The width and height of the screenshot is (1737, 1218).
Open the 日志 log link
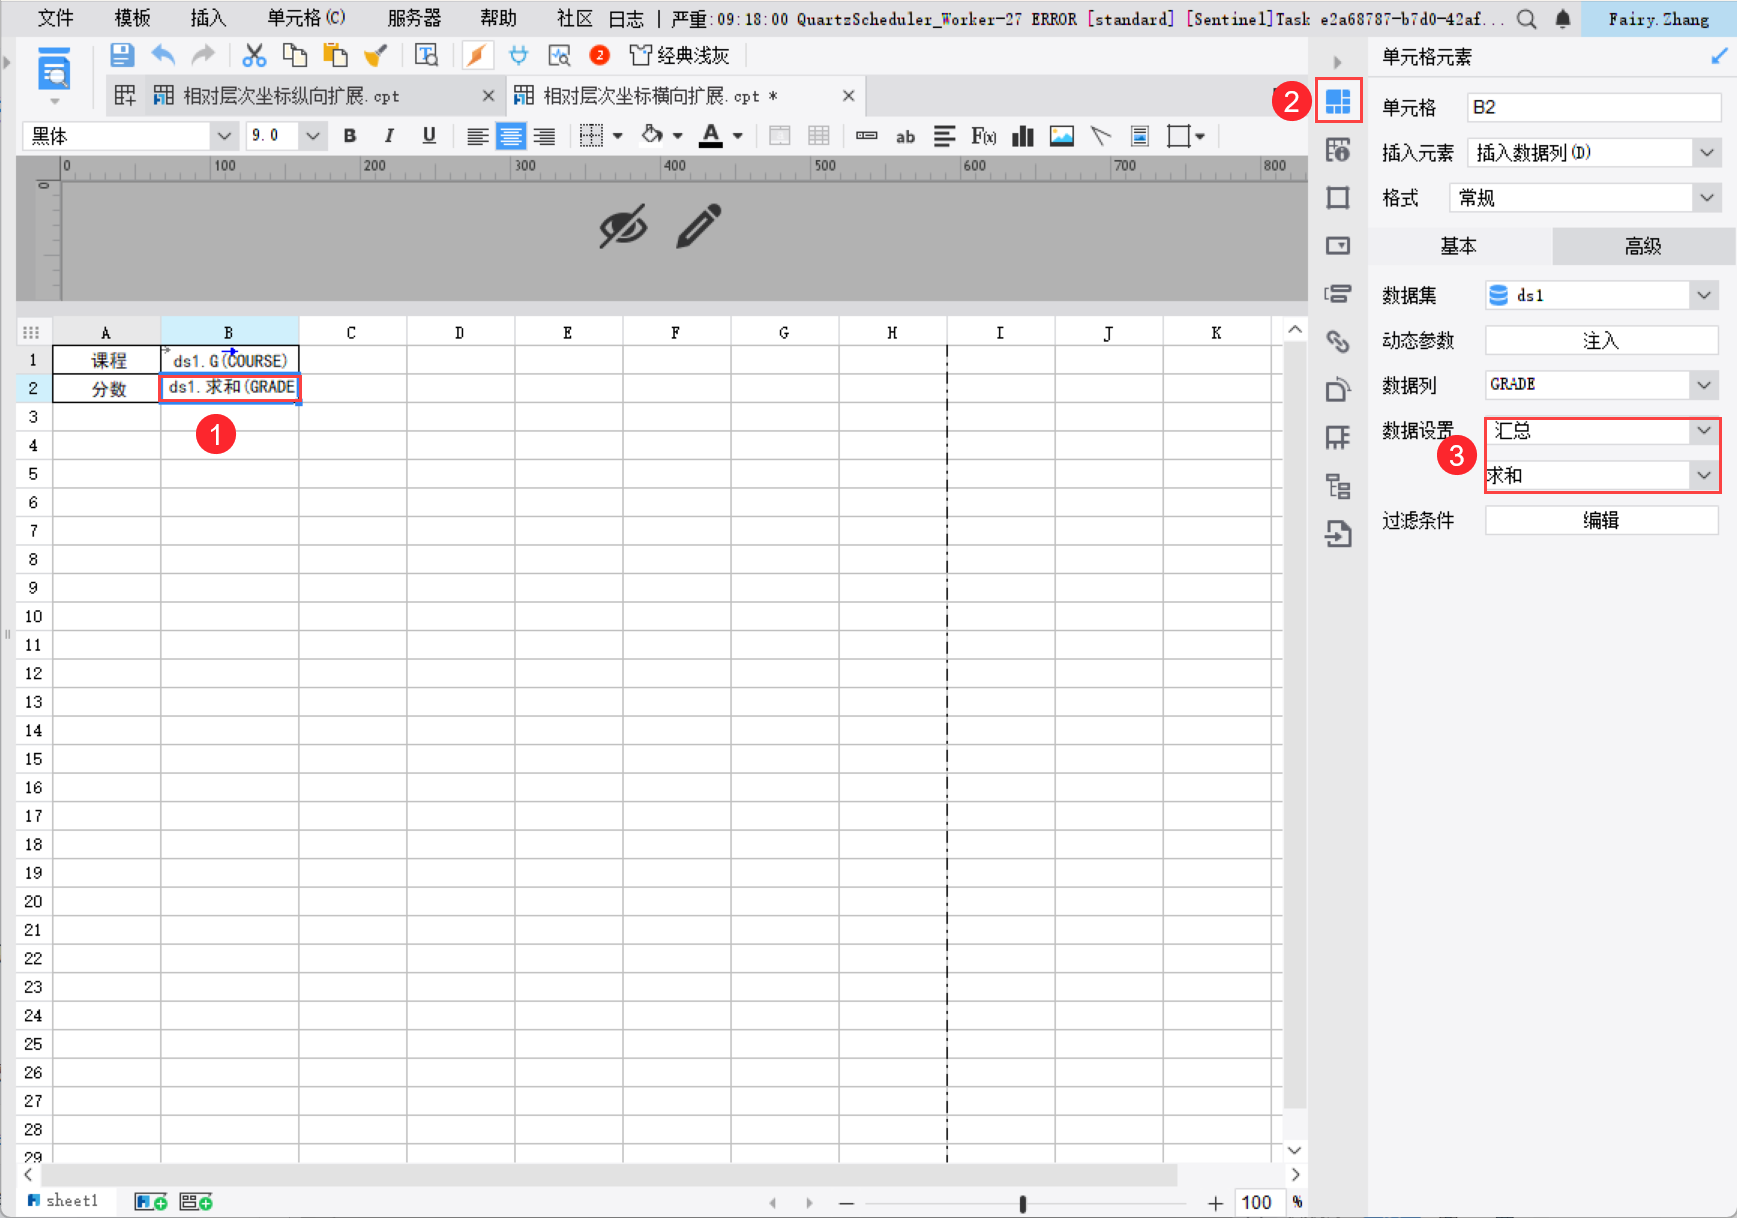tap(626, 19)
